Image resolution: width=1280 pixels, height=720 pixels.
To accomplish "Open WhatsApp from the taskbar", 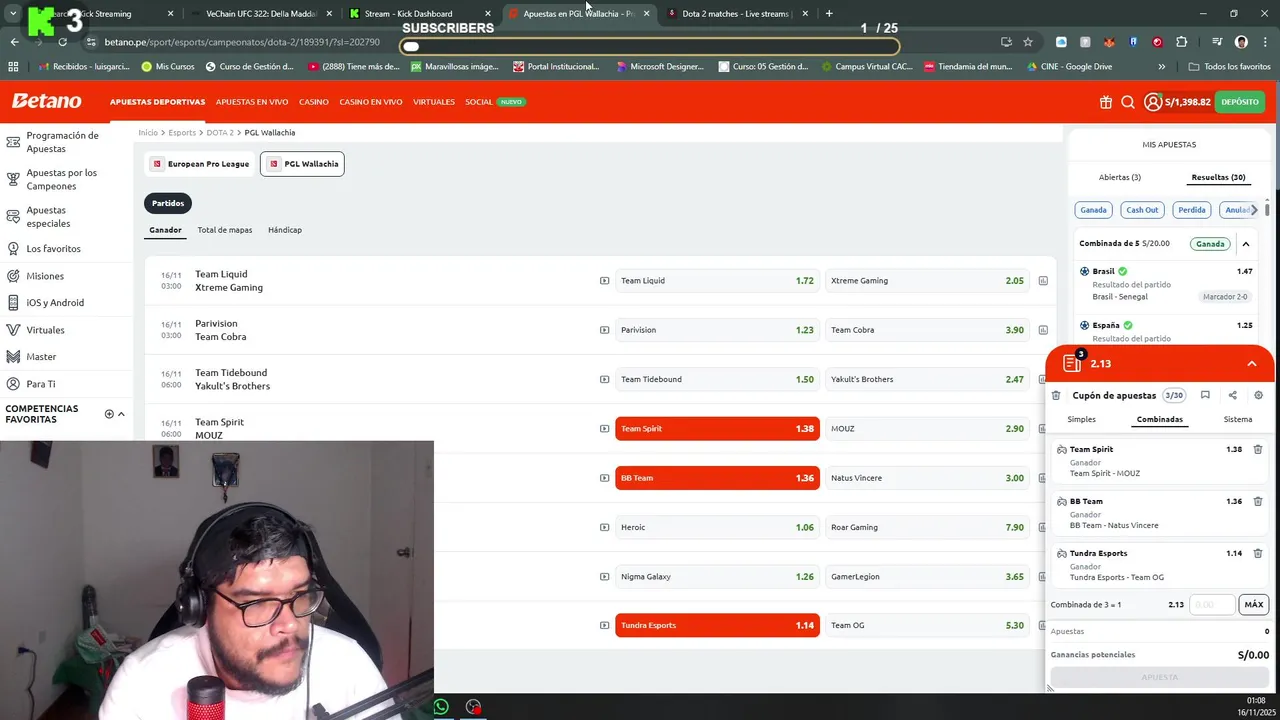I will [x=441, y=707].
